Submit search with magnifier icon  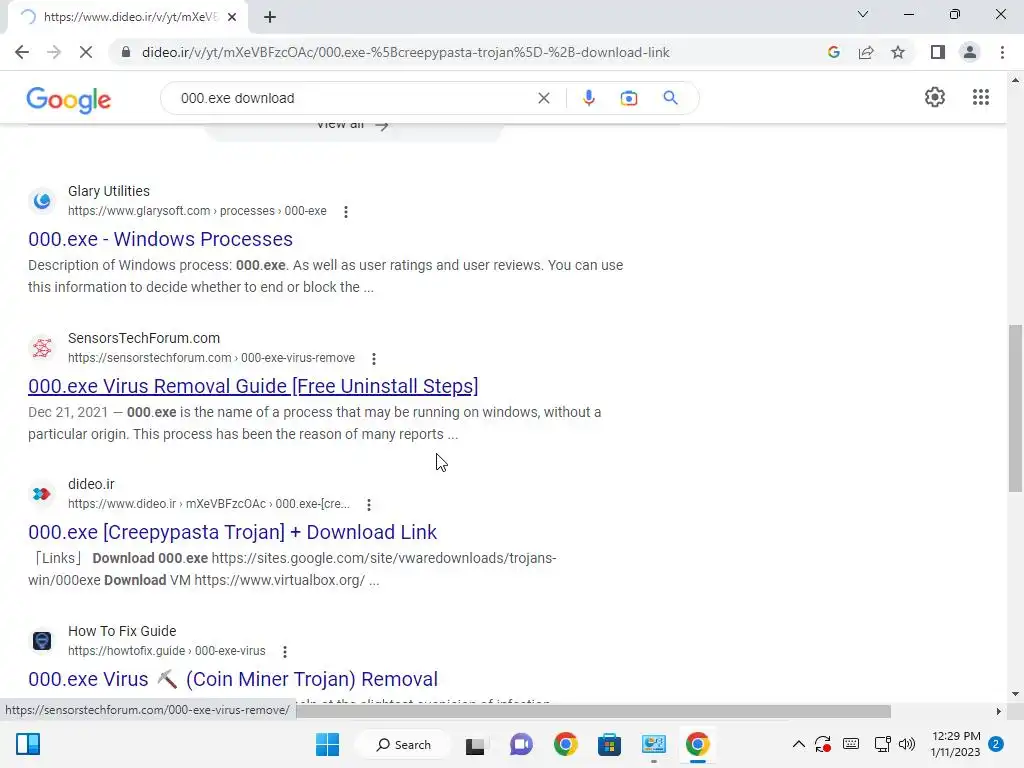click(670, 98)
